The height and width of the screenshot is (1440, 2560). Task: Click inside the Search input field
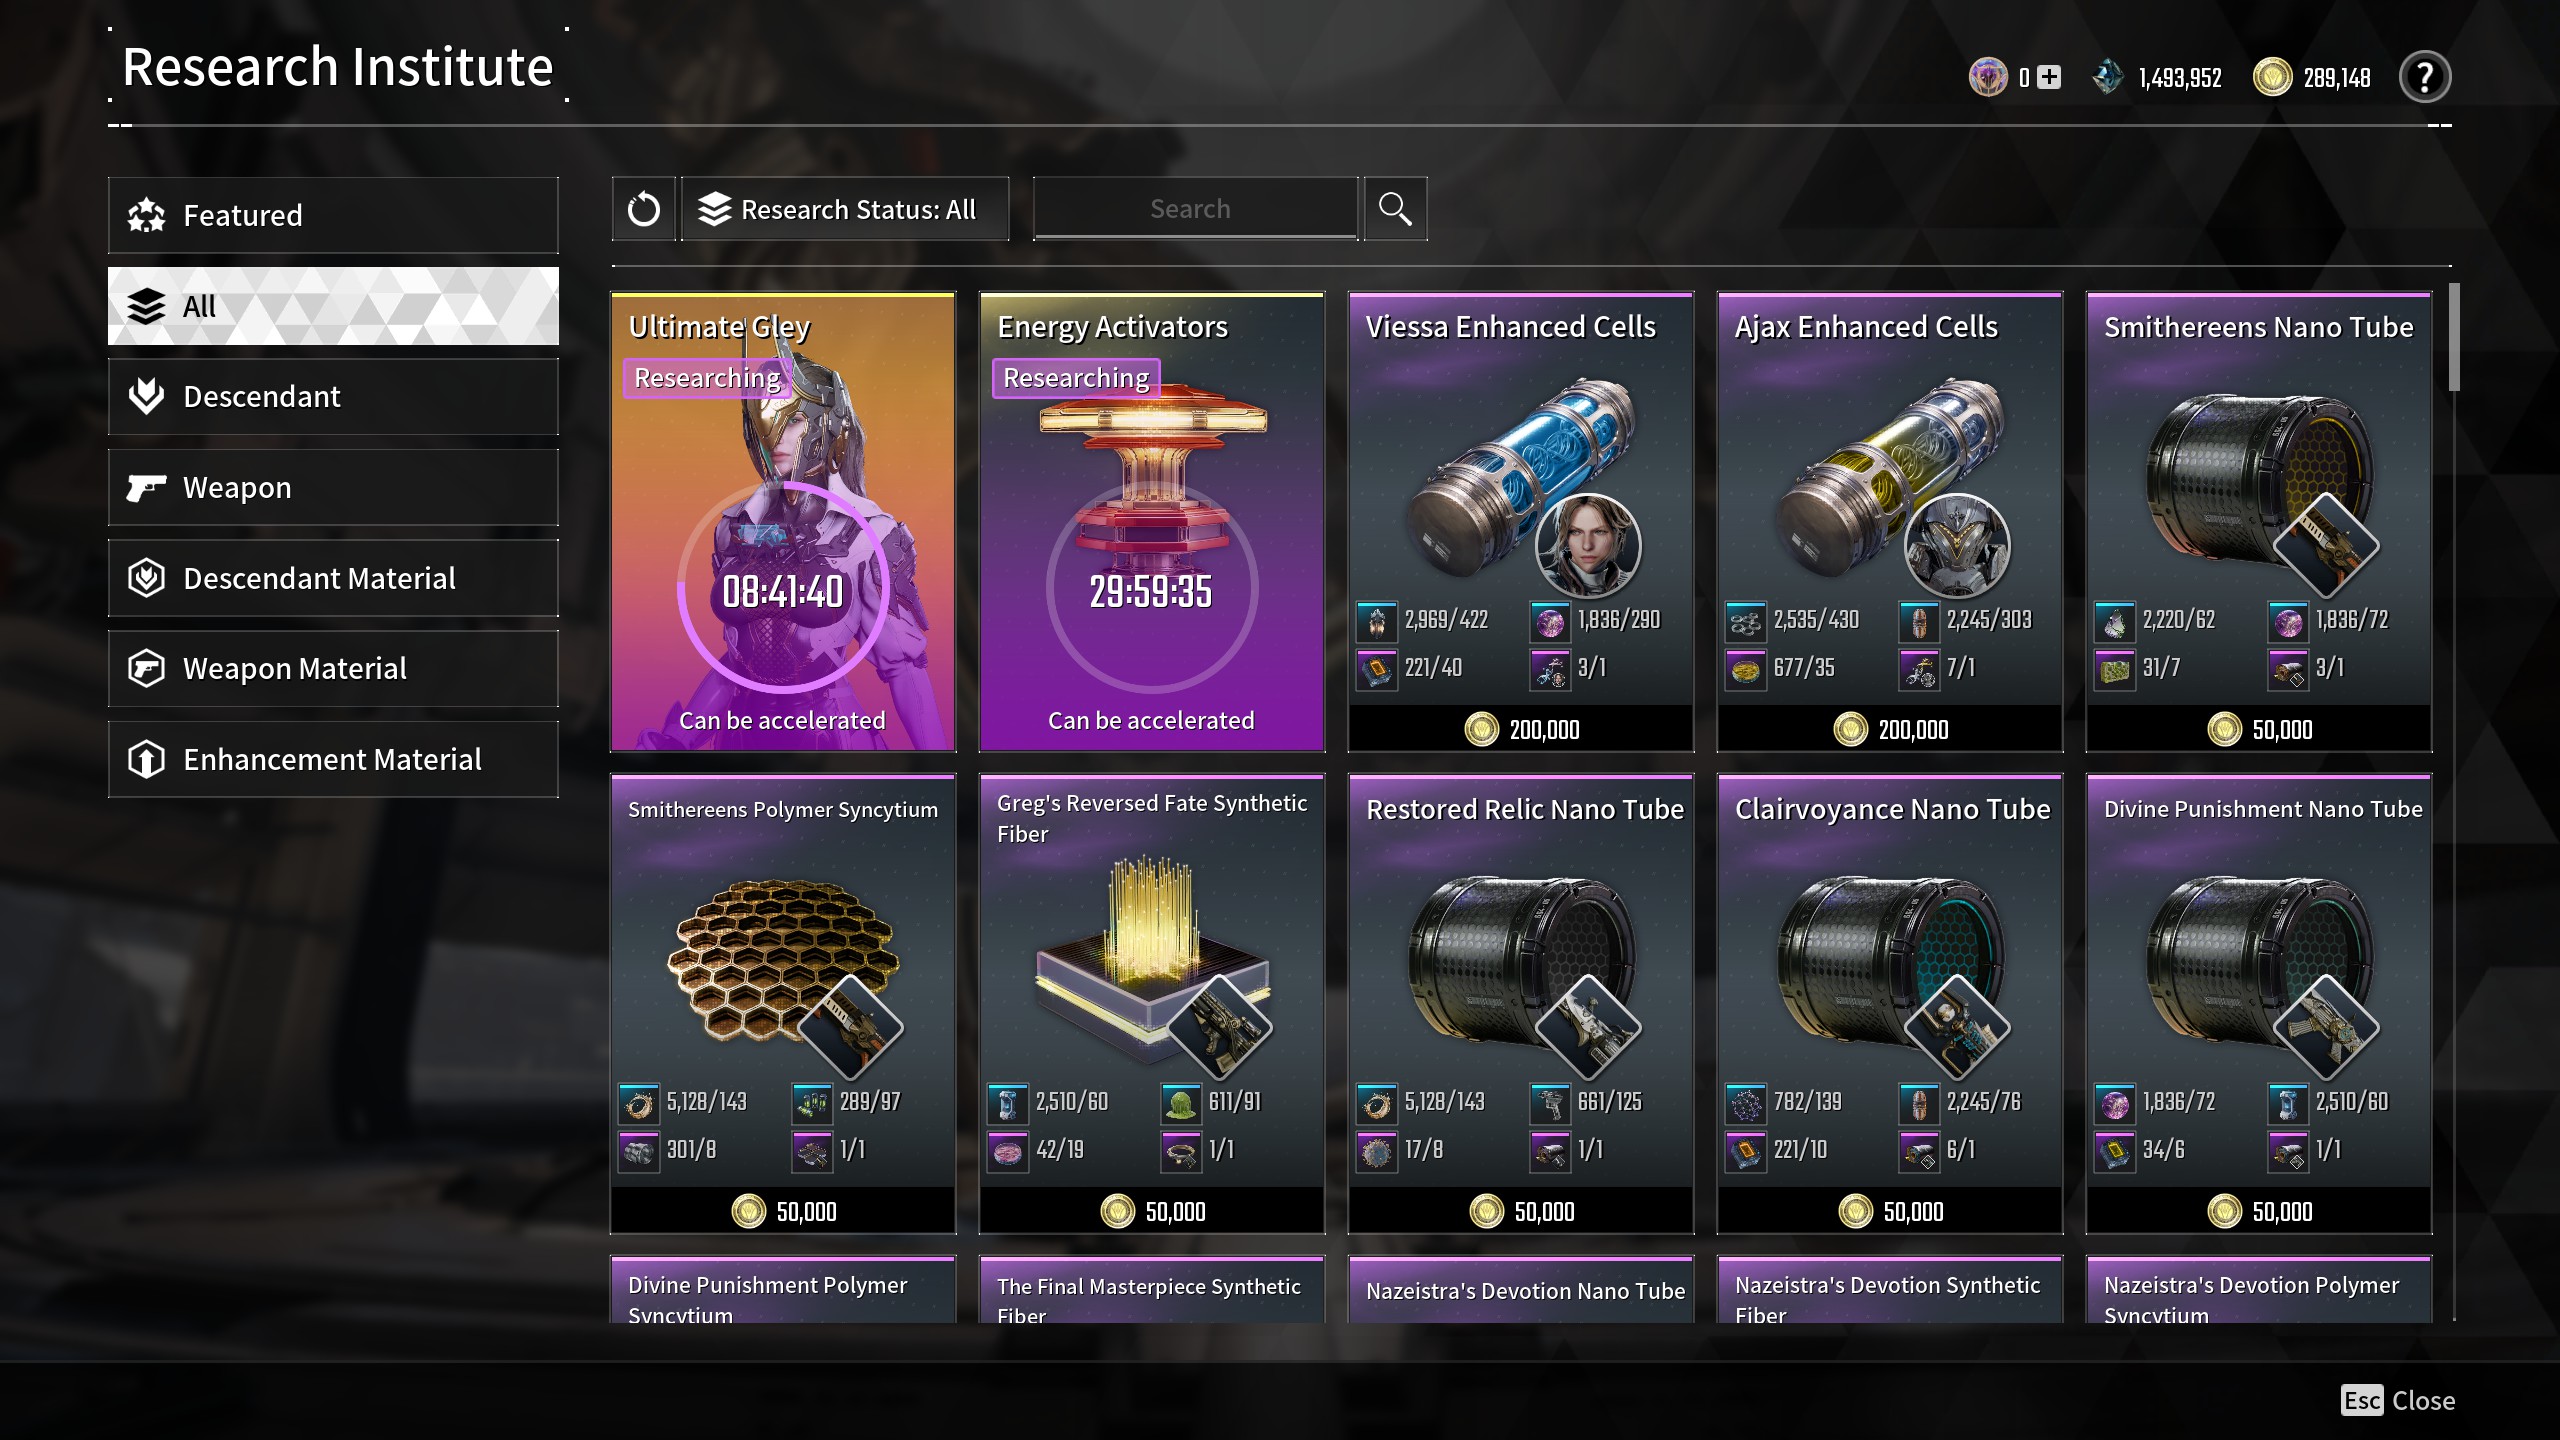click(1195, 209)
